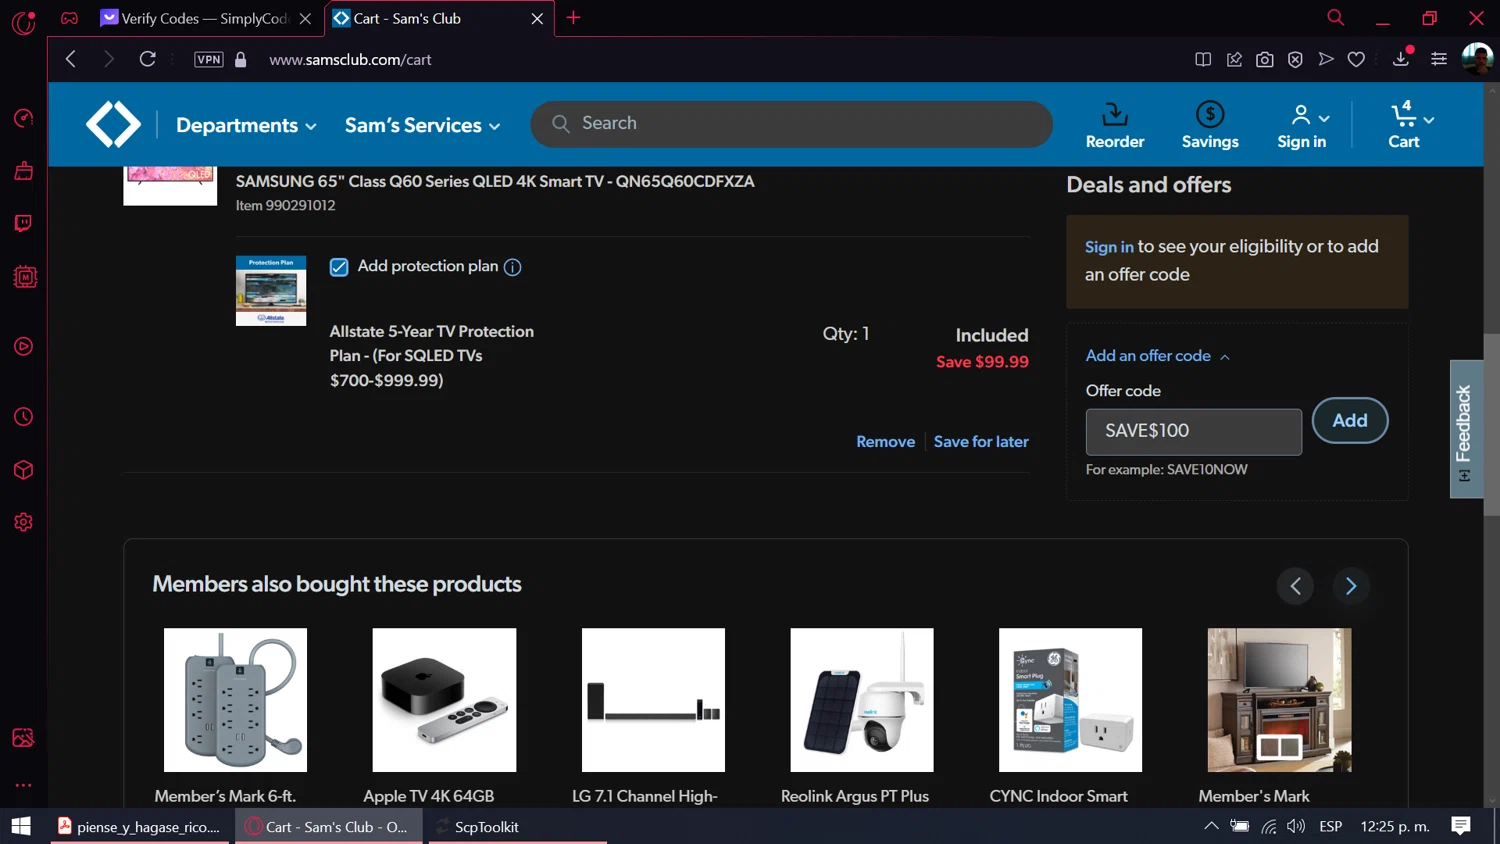This screenshot has width=1500, height=844.
Task: Click the Sign in person icon
Action: coord(1300,115)
